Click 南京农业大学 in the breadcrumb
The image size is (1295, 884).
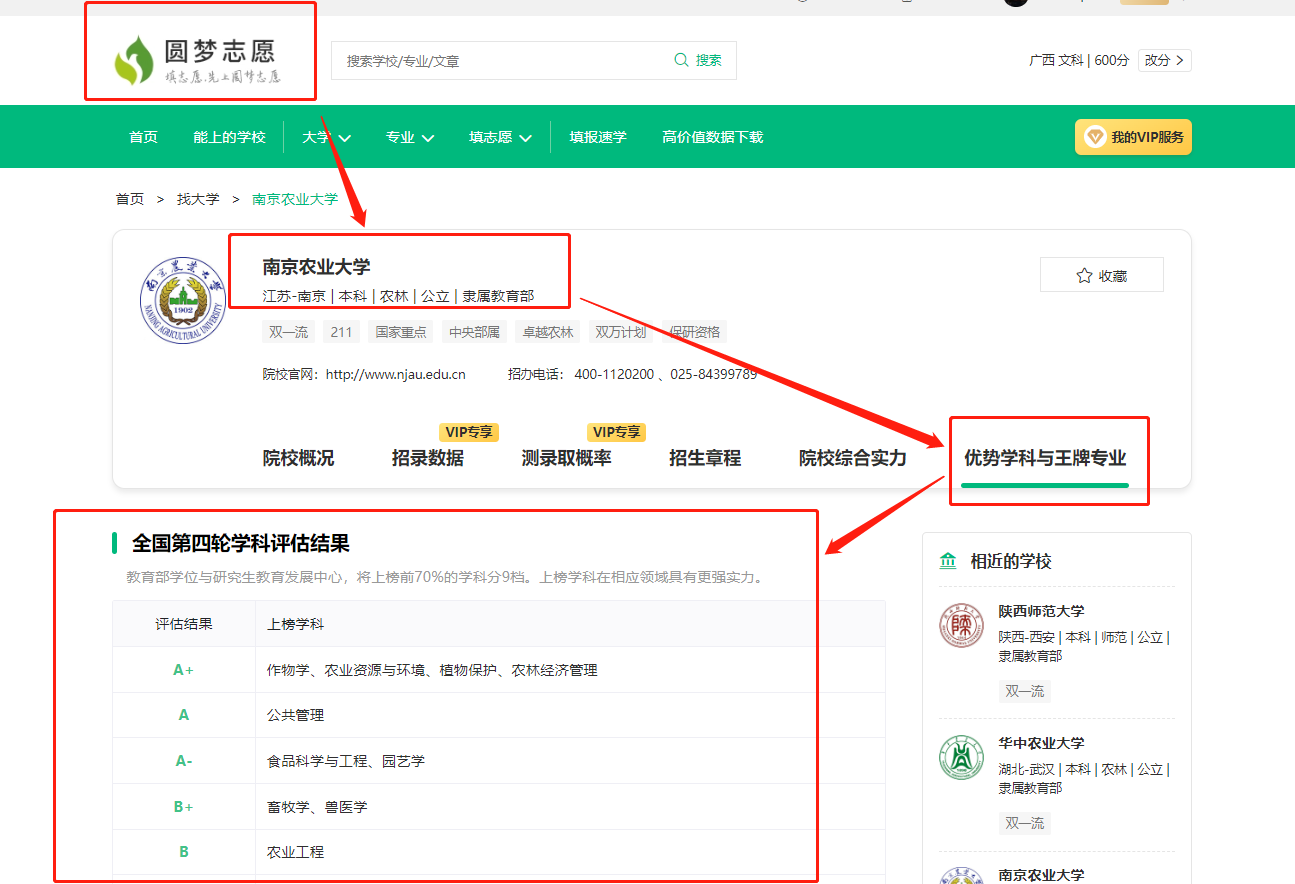click(295, 199)
